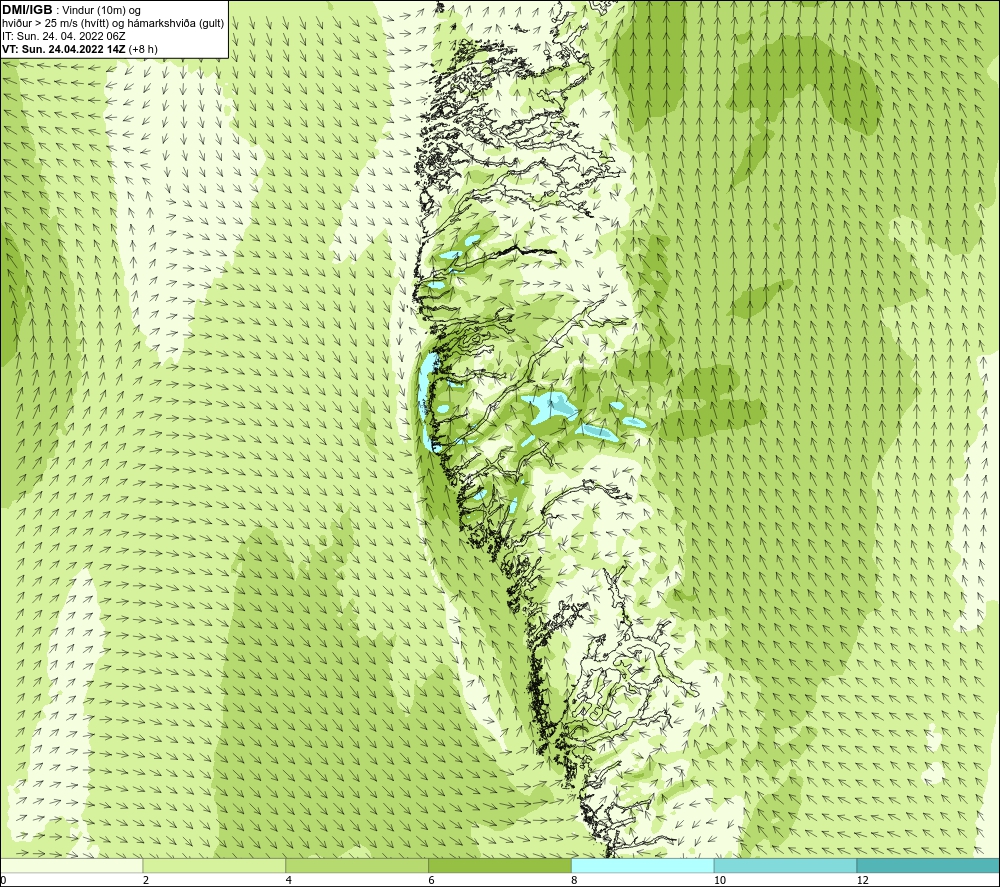Click the '0' label under the color scale
The width and height of the screenshot is (1000, 887).
[3, 880]
